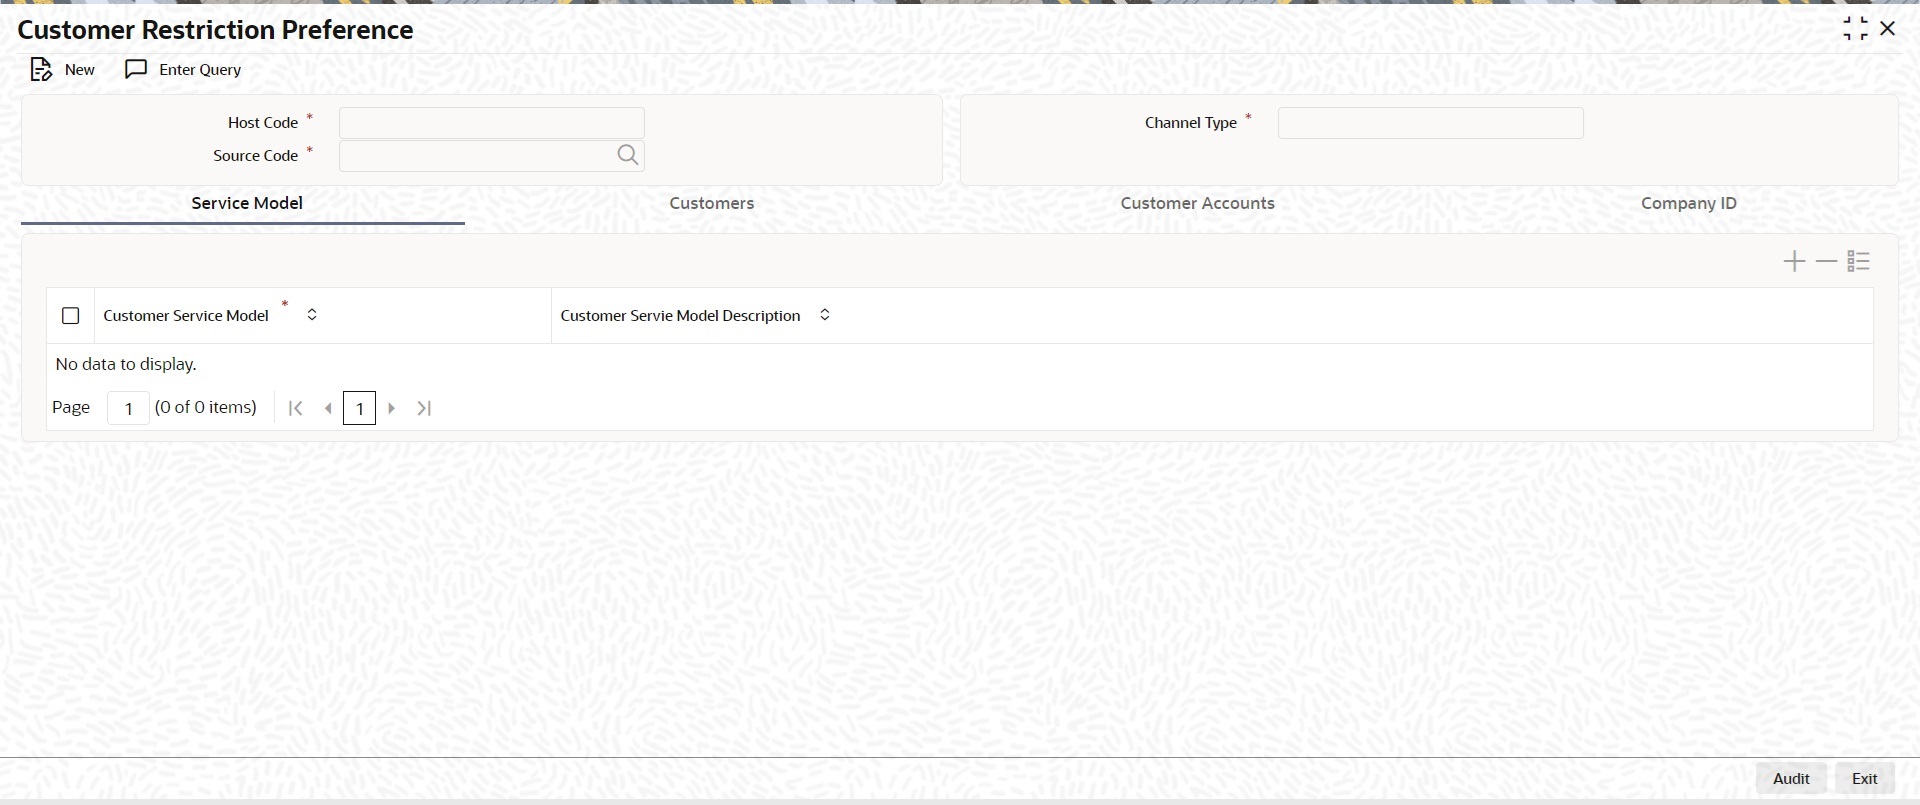
Task: Click the Page number input box
Action: 128,408
